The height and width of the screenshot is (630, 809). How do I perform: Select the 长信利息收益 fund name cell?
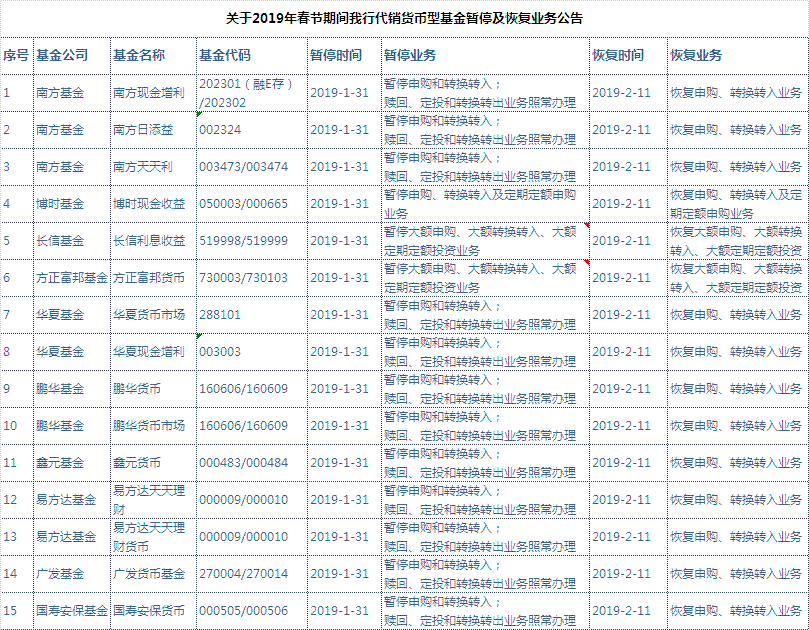click(150, 240)
